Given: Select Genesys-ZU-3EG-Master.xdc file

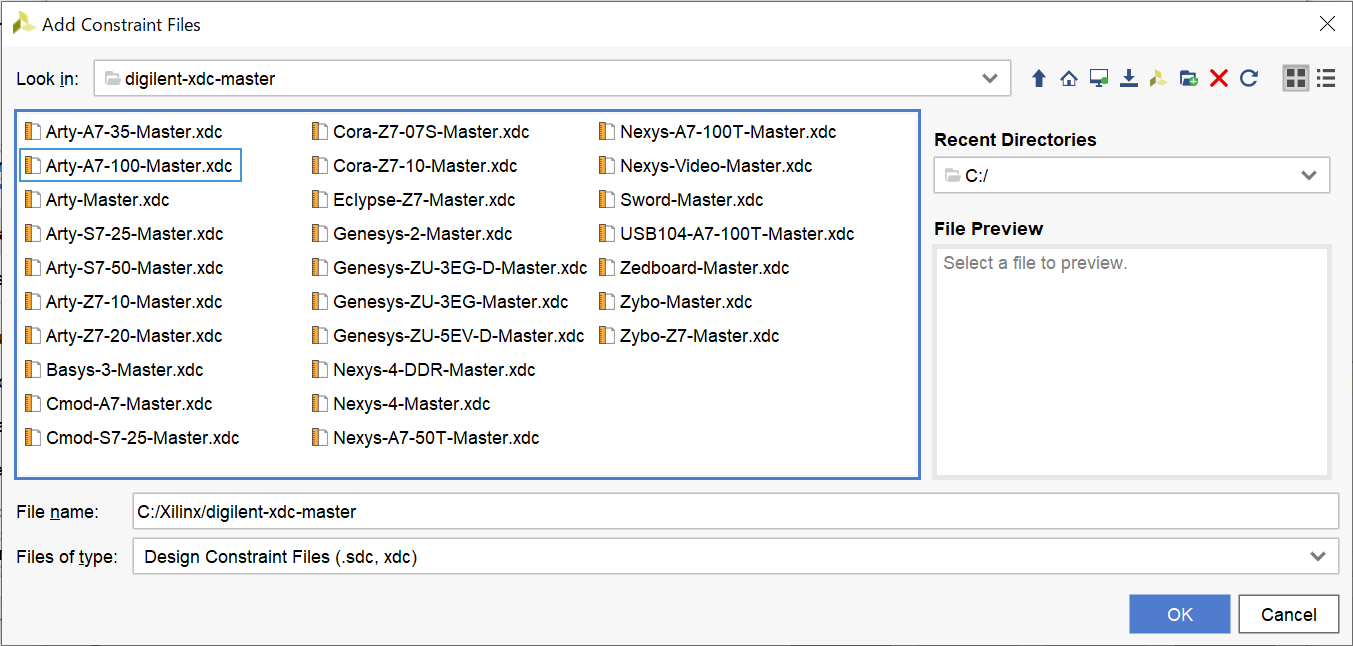Looking at the screenshot, I should [x=440, y=302].
